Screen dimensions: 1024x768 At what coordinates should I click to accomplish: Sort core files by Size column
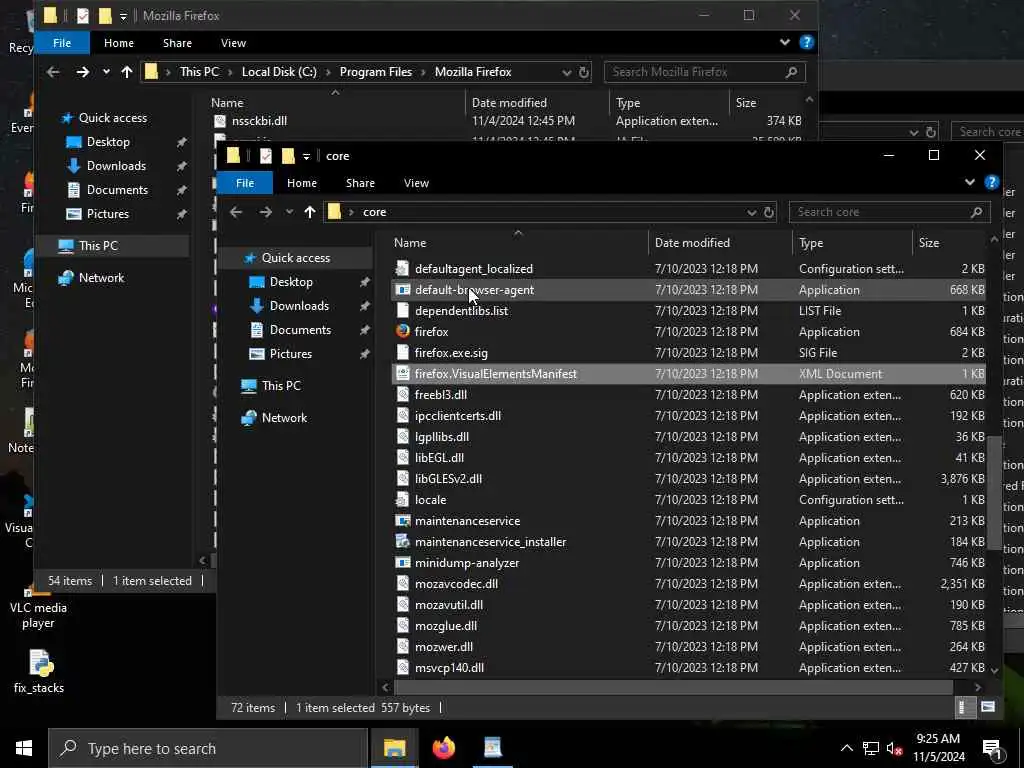[950, 243]
